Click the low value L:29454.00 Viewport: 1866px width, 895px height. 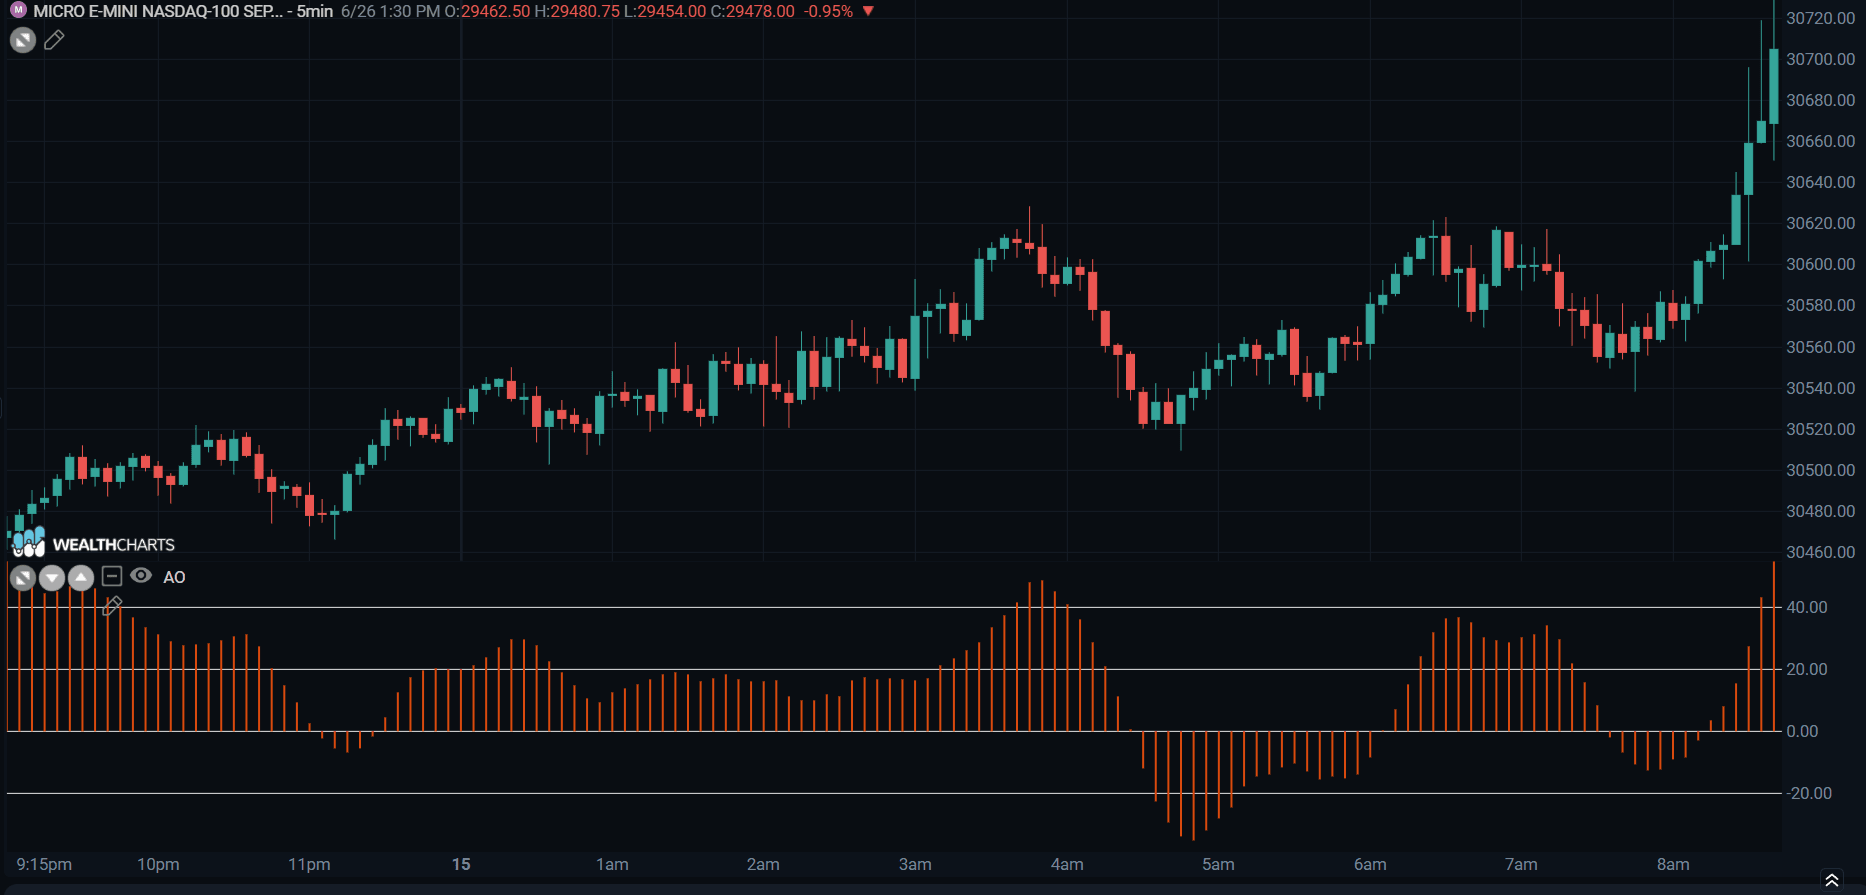665,11
